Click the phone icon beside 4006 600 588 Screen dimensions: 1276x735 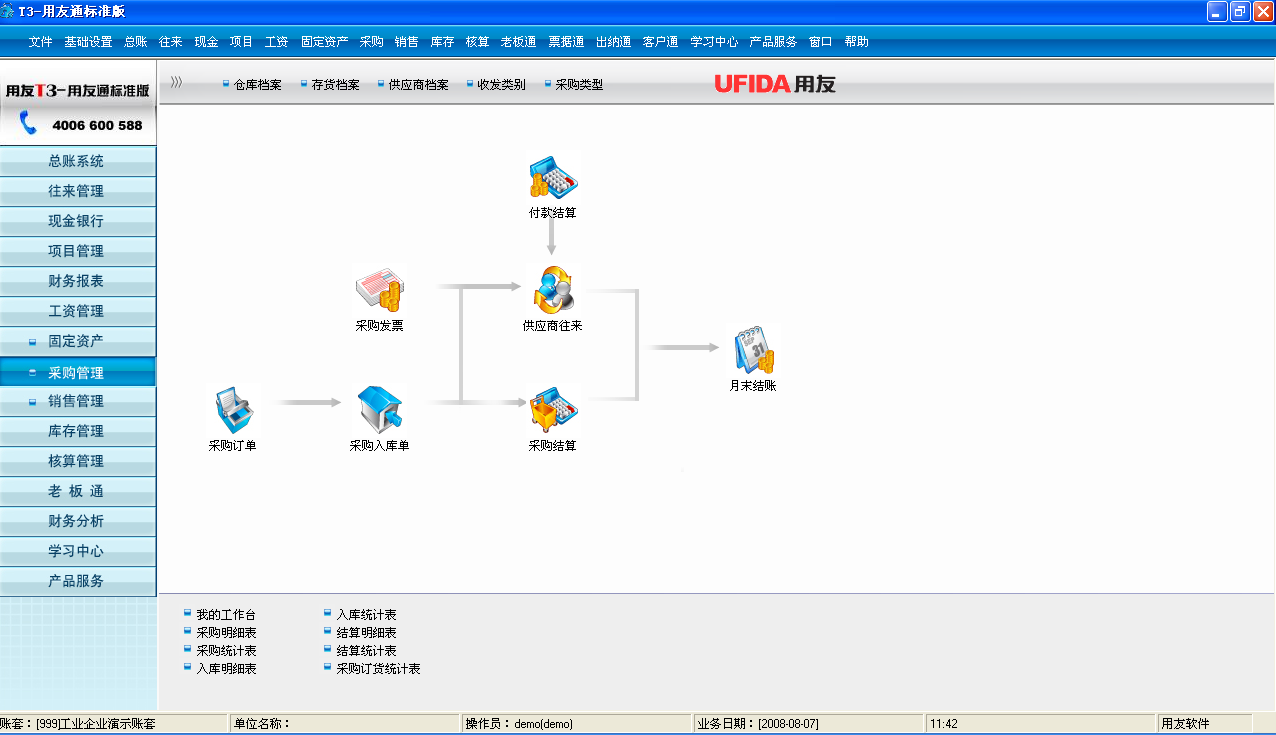[28, 124]
